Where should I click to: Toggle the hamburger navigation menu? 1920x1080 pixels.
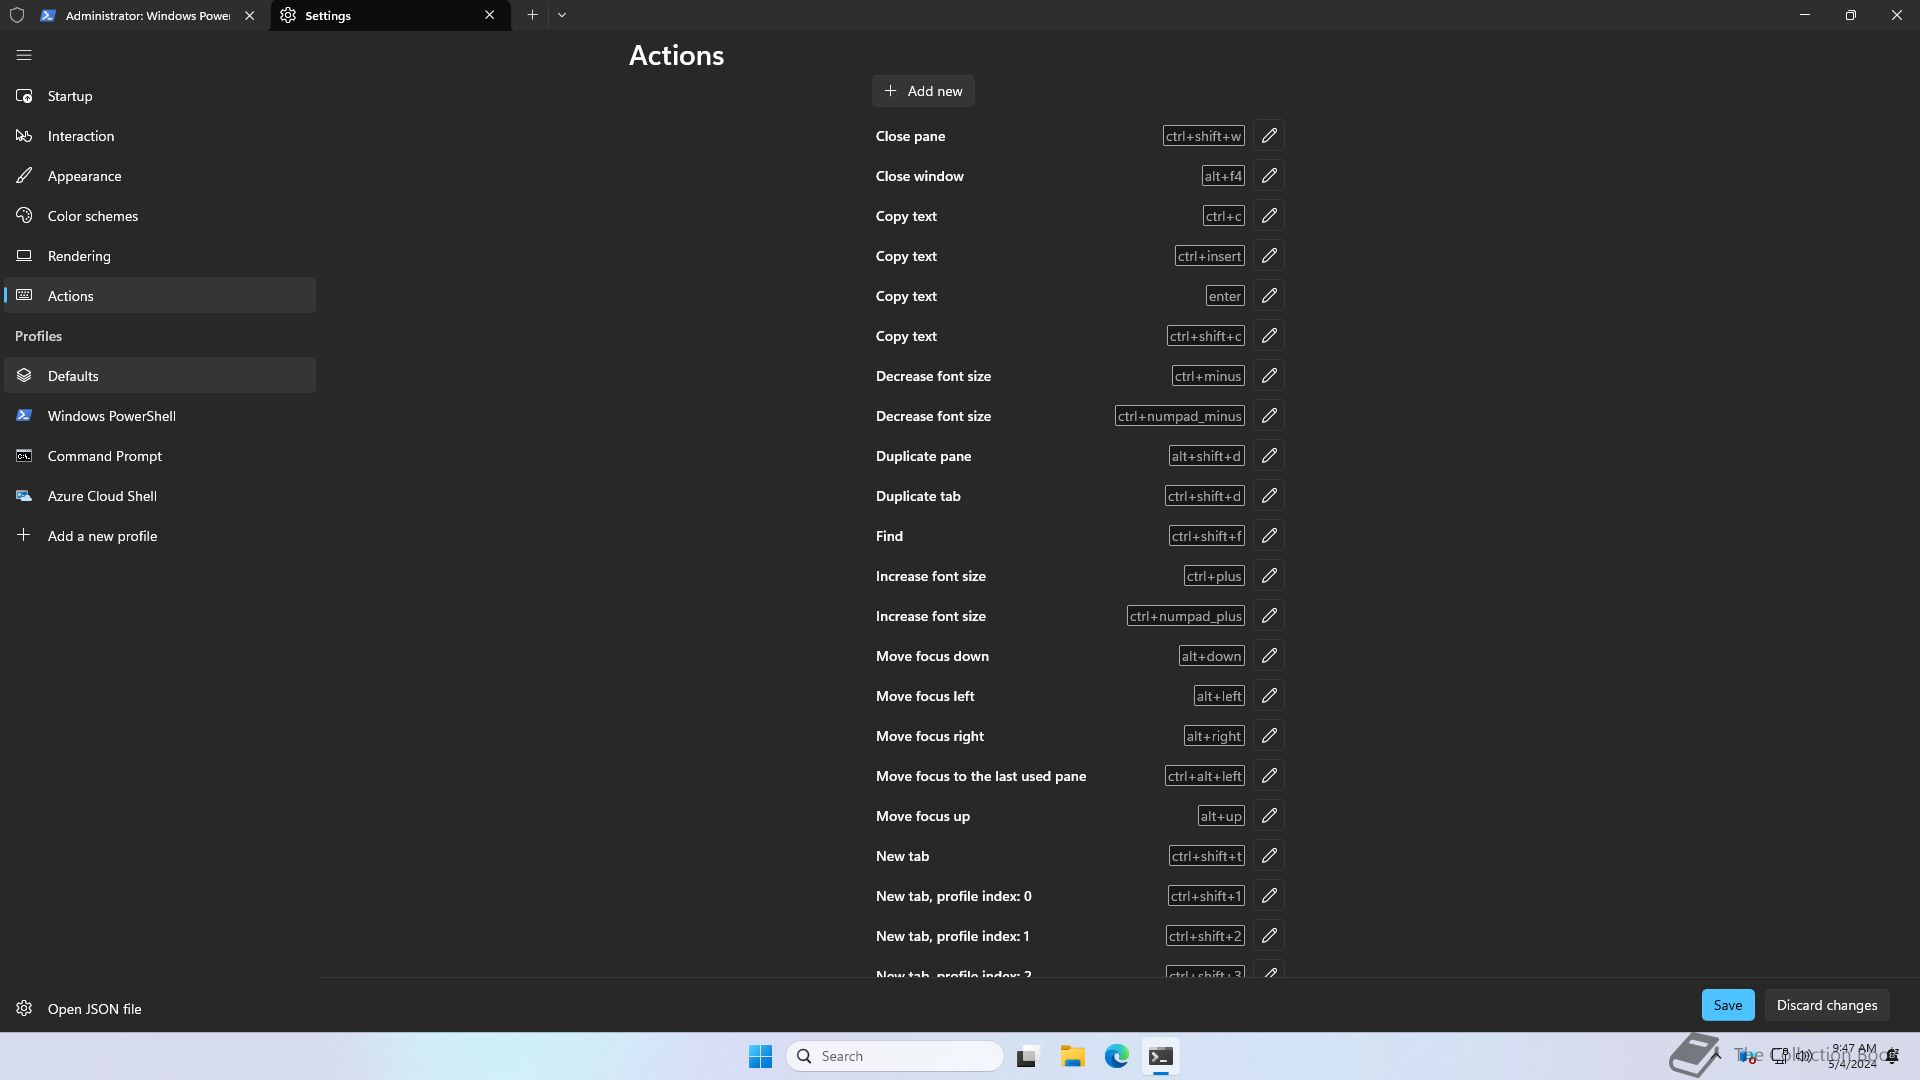tap(24, 56)
